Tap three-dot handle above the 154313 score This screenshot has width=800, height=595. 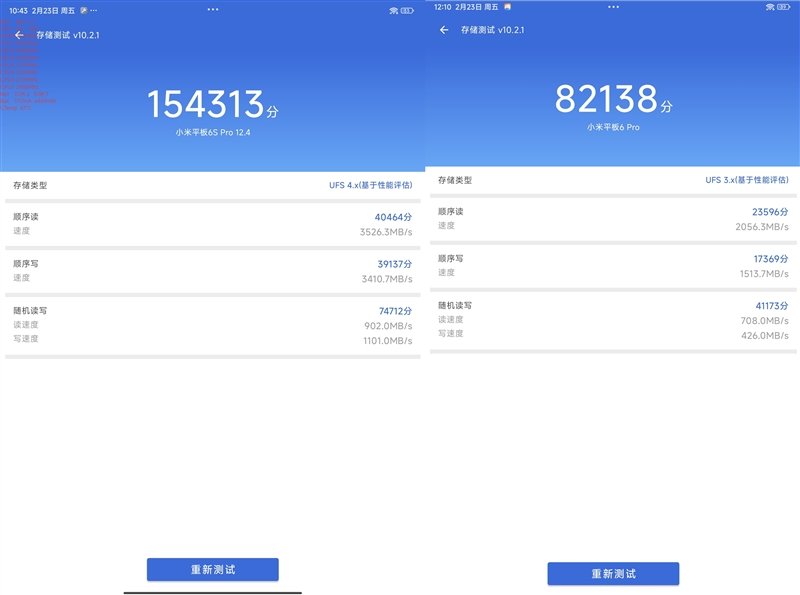[x=212, y=9]
